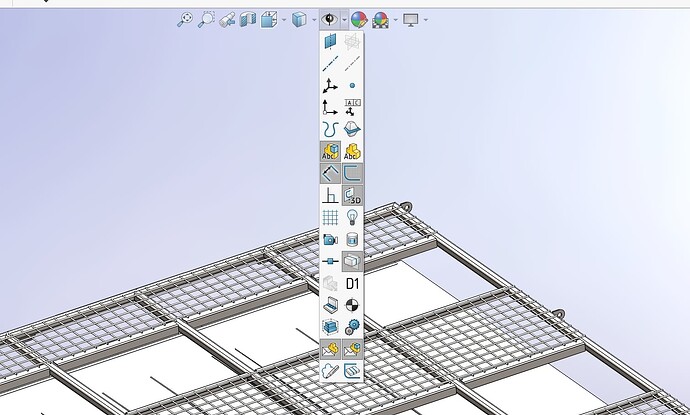Viewport: 690px width, 415px height.
Task: Select the center of mass item
Action: tap(352, 305)
